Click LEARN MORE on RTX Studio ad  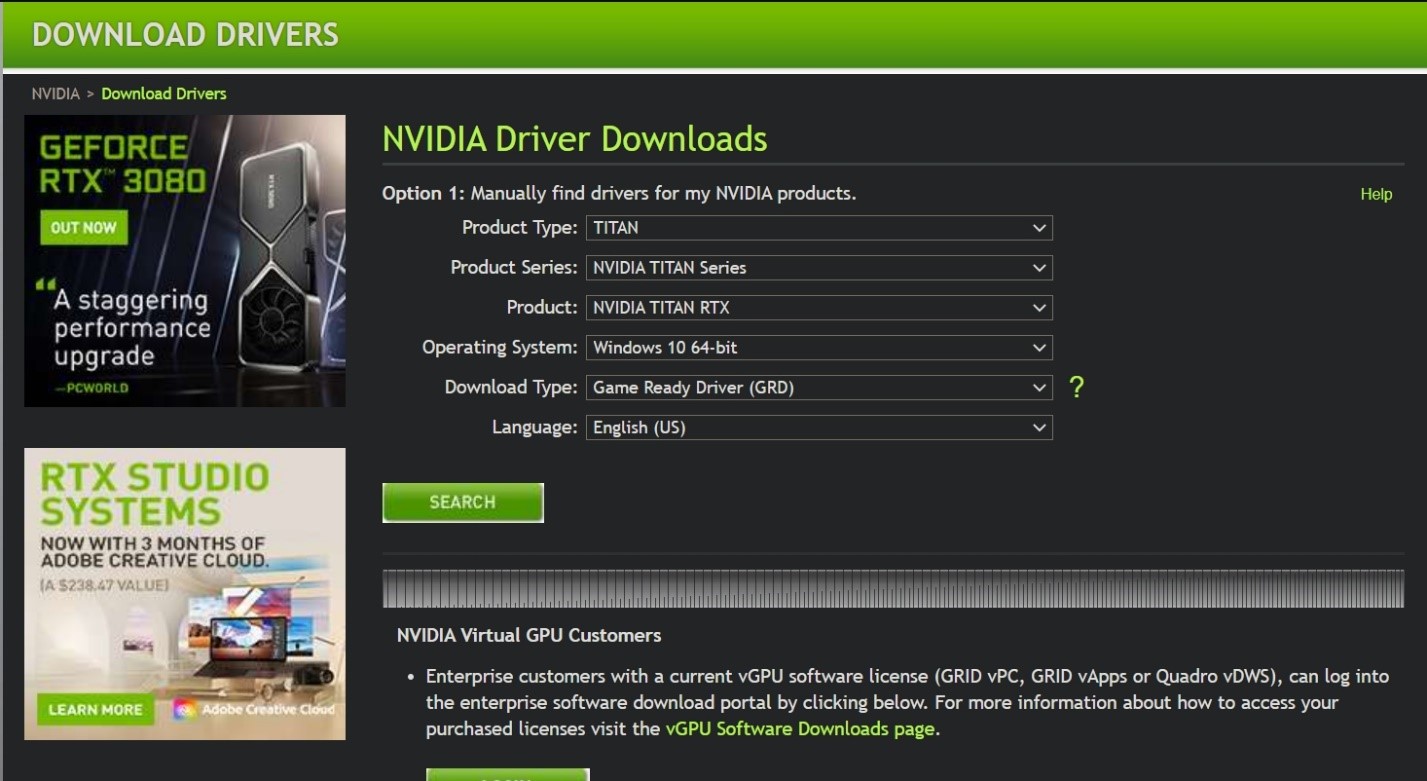(x=95, y=710)
